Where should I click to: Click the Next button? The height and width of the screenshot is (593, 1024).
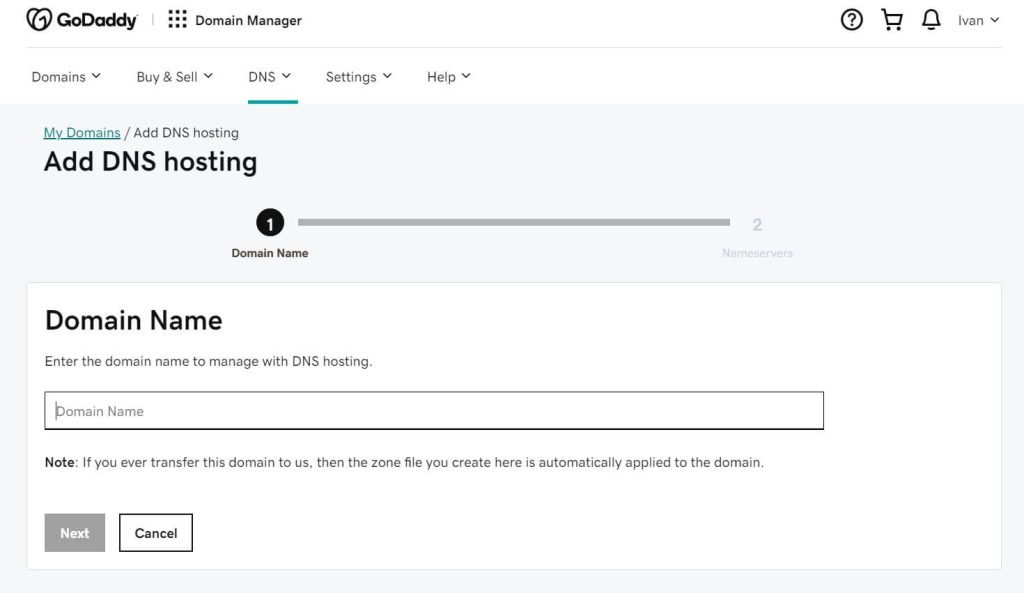74,533
